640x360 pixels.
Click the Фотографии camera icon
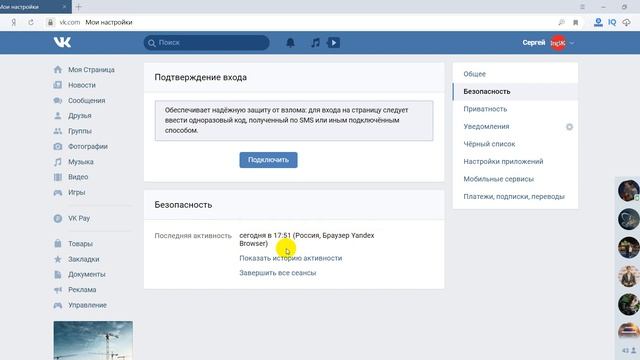click(x=58, y=146)
